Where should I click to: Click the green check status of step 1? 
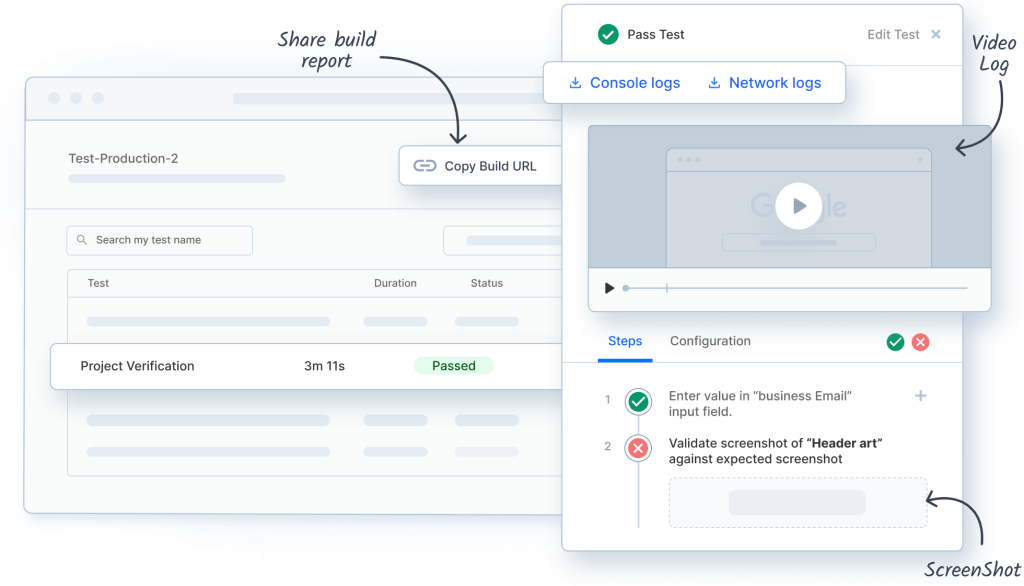pyautogui.click(x=638, y=402)
